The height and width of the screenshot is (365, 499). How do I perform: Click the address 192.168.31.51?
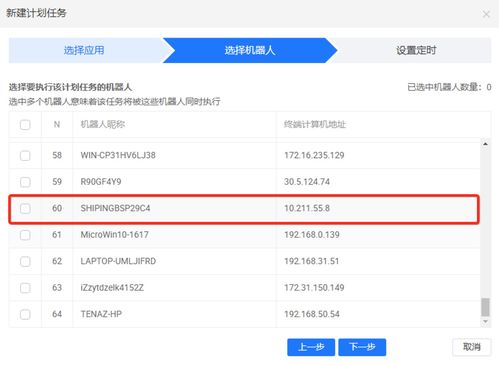coord(311,261)
